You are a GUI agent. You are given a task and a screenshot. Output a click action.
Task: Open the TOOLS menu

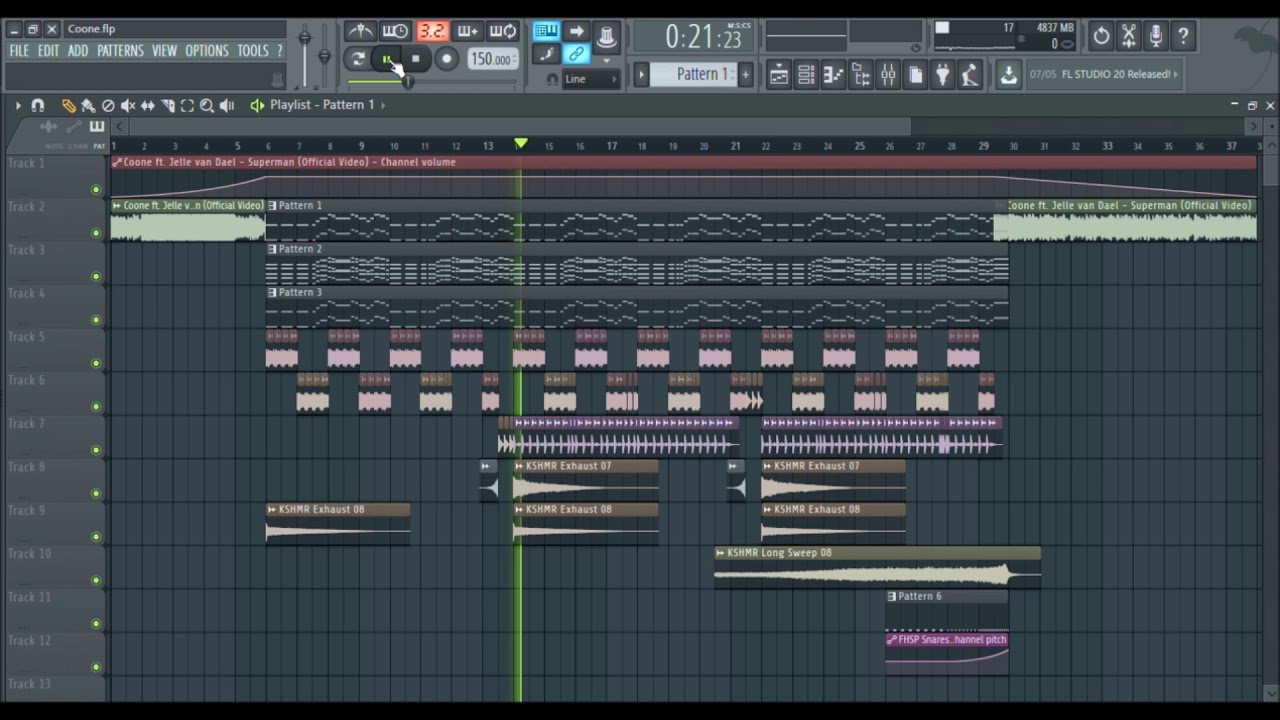tap(253, 51)
